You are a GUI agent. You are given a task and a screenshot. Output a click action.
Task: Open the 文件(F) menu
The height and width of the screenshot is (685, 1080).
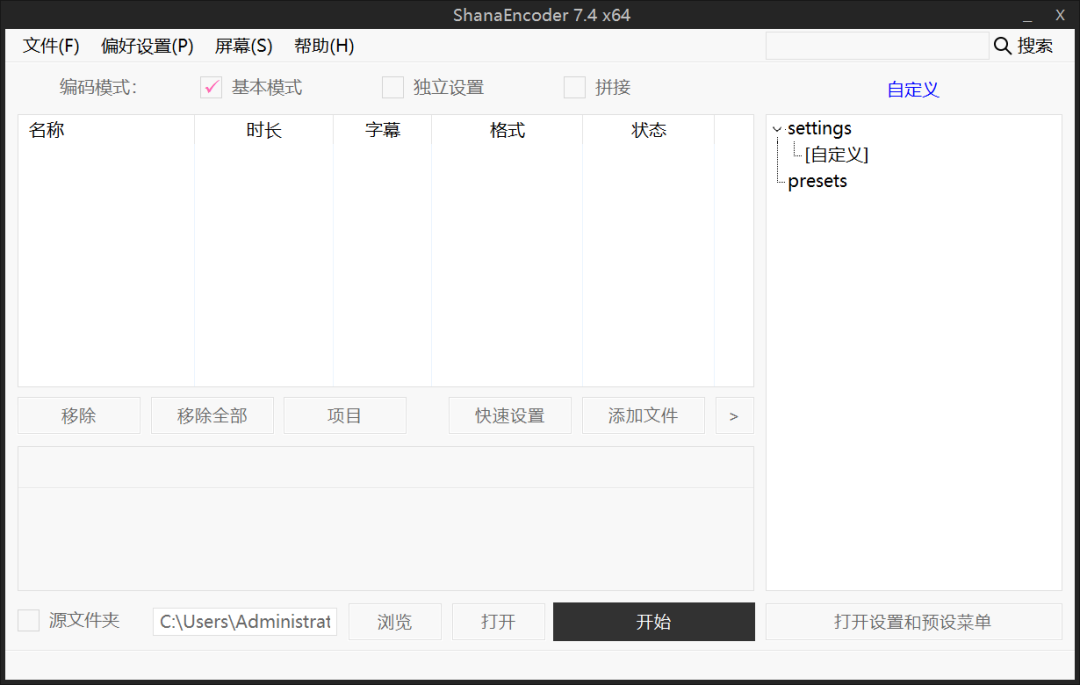coord(50,45)
